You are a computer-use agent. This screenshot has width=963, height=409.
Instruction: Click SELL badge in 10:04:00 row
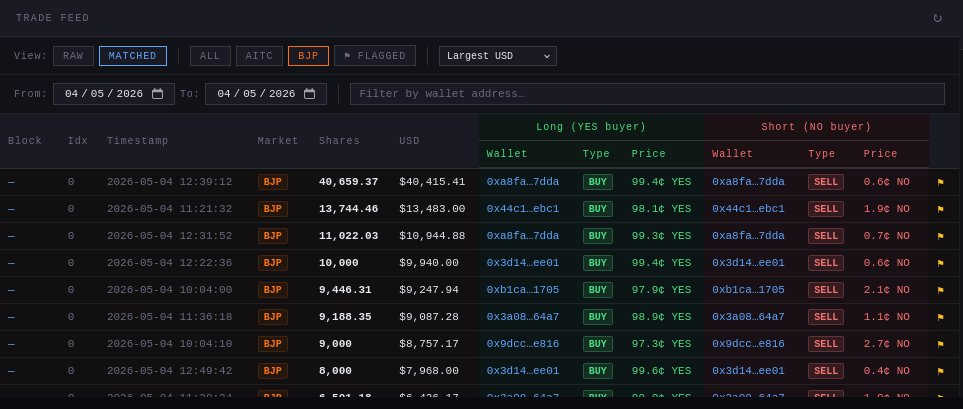pos(825,290)
